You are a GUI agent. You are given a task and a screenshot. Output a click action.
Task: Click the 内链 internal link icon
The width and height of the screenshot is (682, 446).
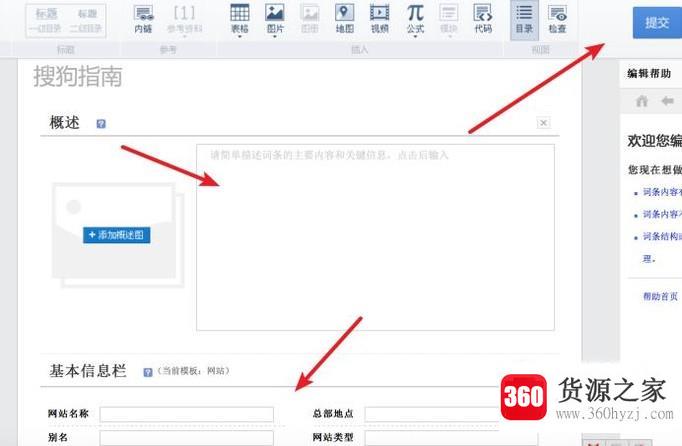(144, 20)
